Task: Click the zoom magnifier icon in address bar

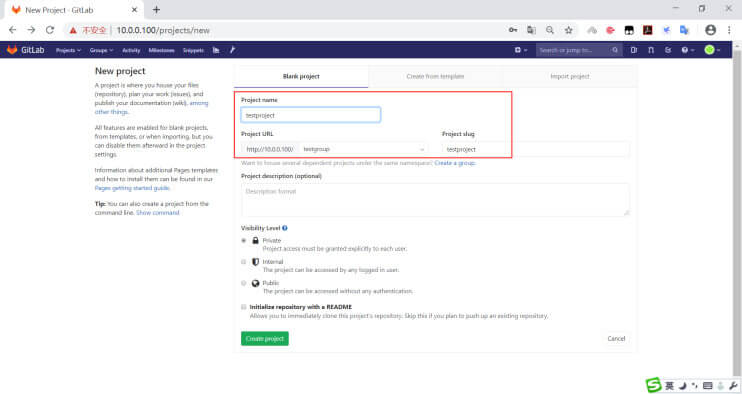Action: pos(549,30)
